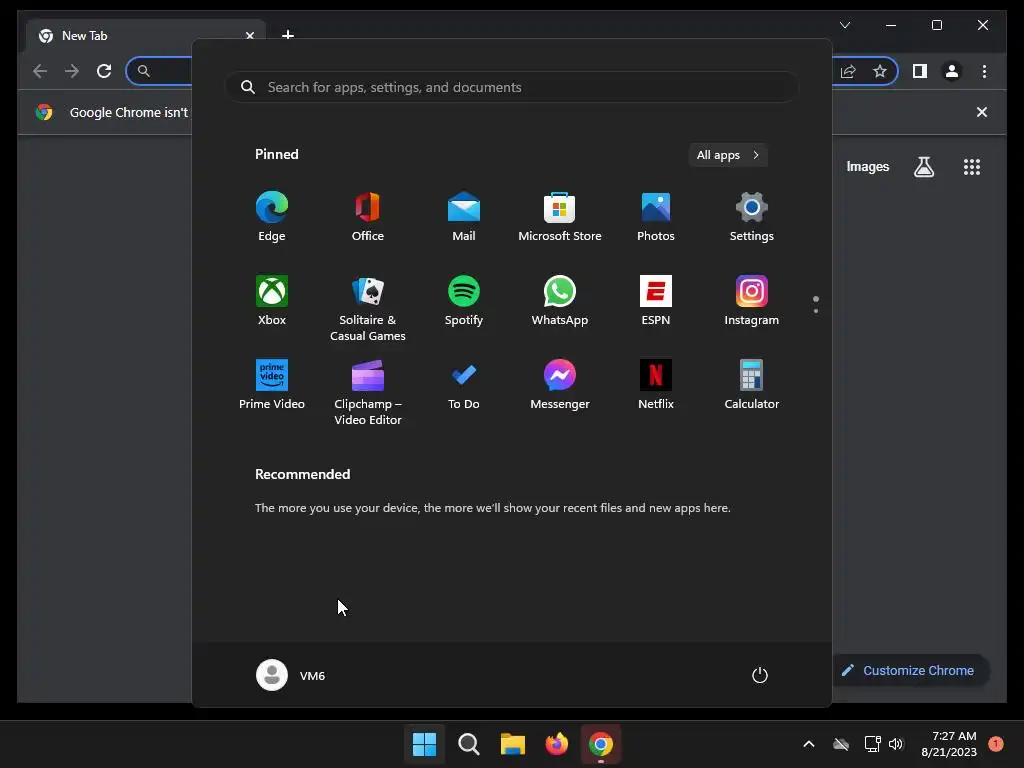Open Microsoft Store

pos(560,217)
